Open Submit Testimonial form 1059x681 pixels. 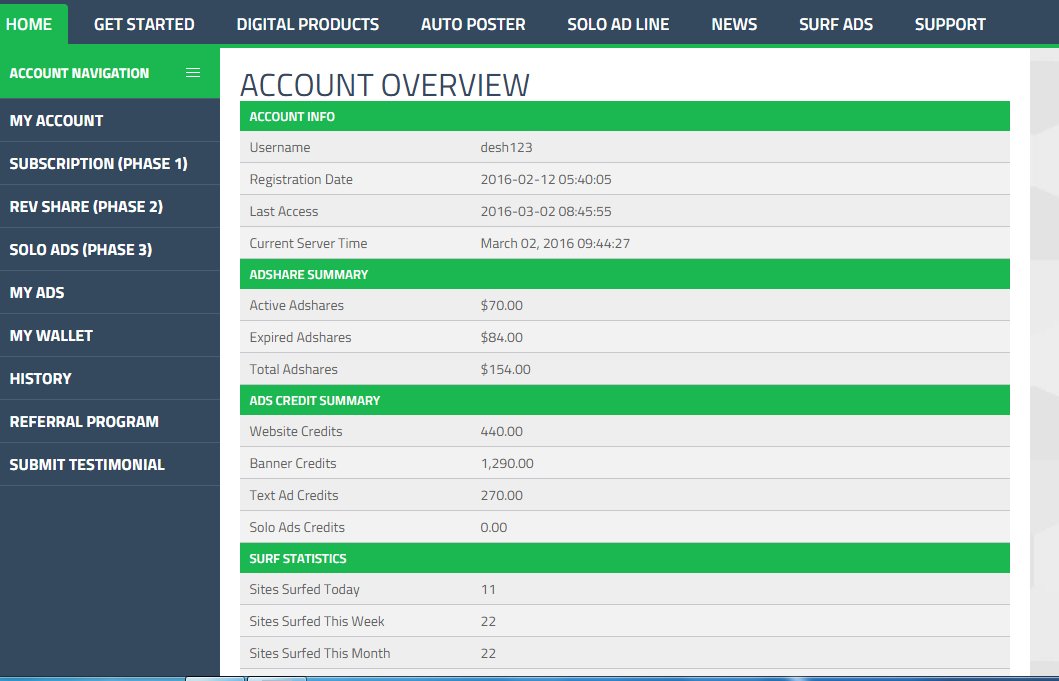point(87,464)
